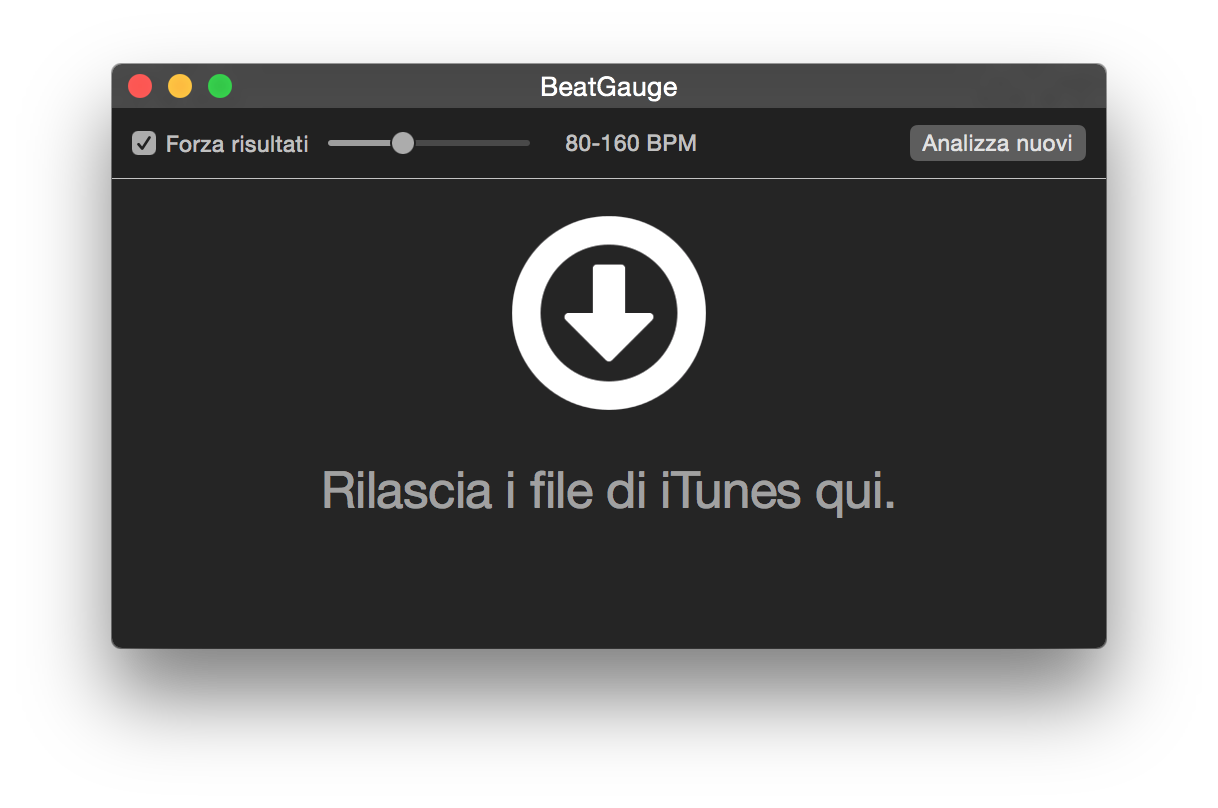Click the slider track right of the handle
This screenshot has width=1218, height=808.
(470, 143)
